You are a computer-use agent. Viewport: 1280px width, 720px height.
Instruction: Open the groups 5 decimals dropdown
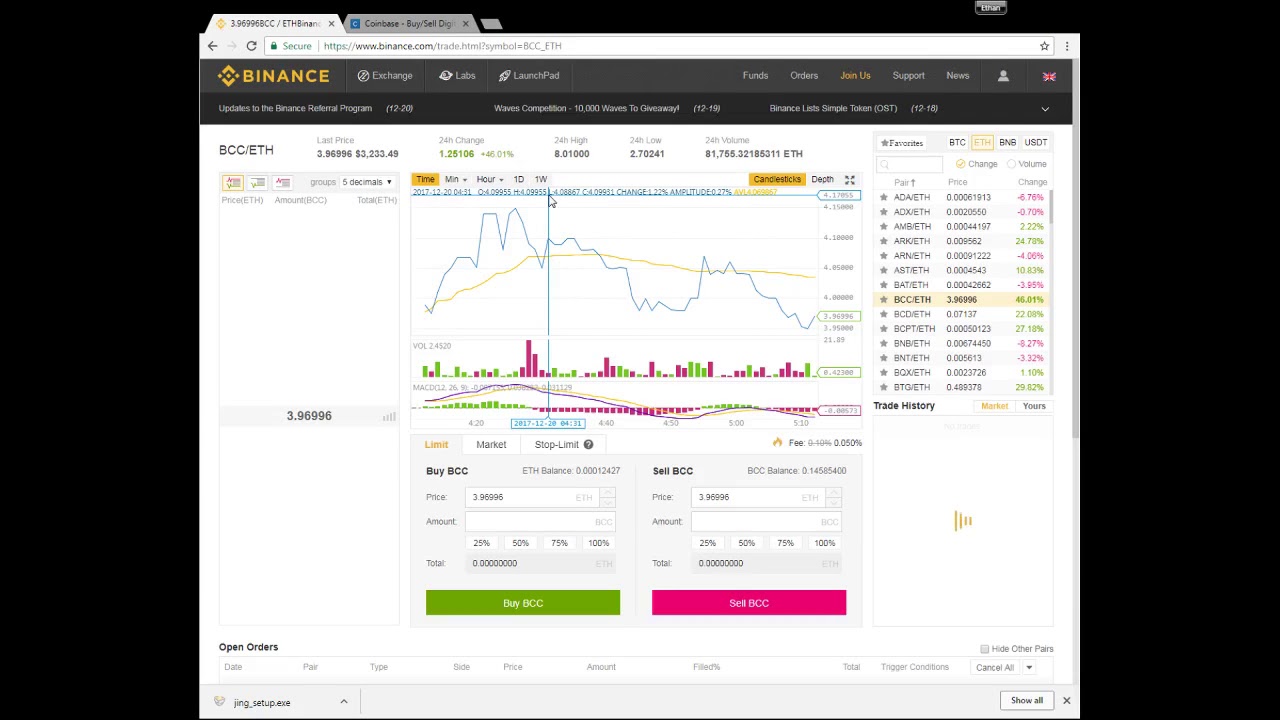pos(367,182)
